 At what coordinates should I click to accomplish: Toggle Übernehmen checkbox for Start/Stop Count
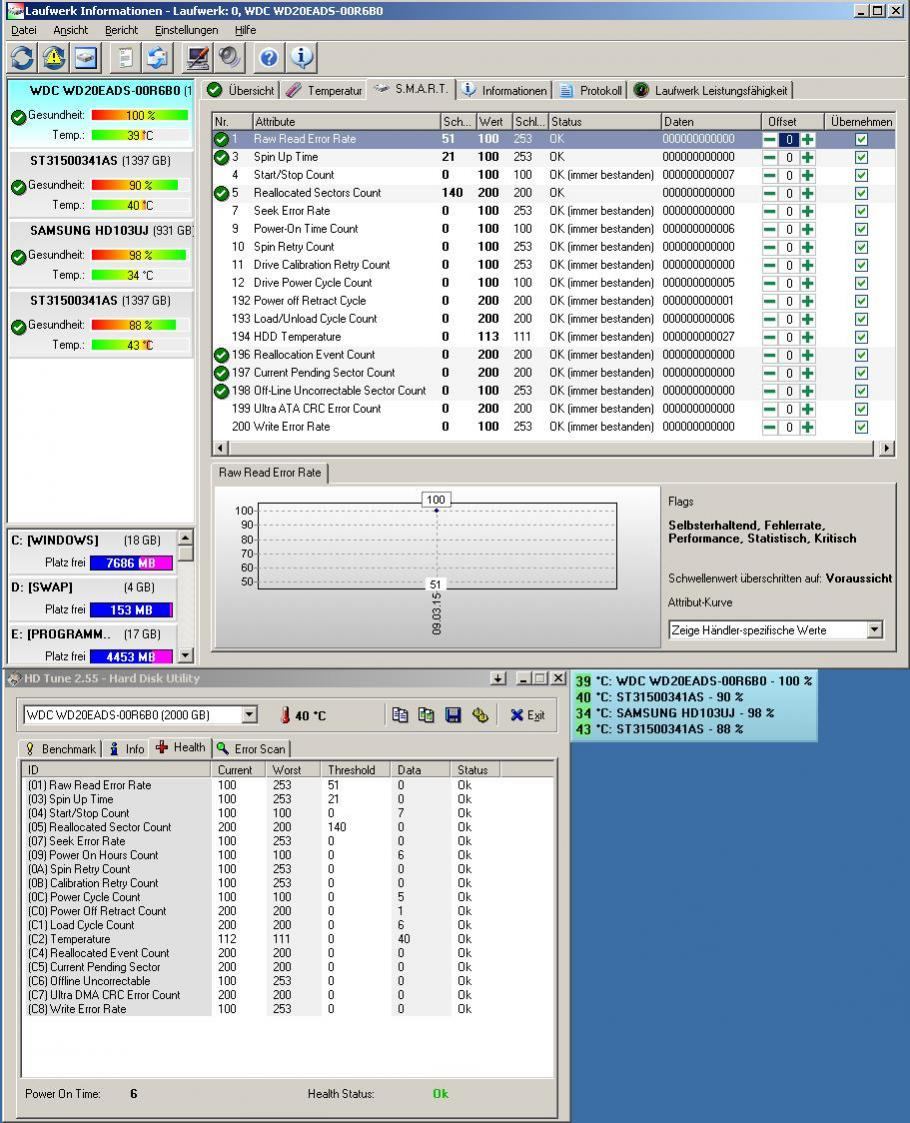(x=861, y=175)
